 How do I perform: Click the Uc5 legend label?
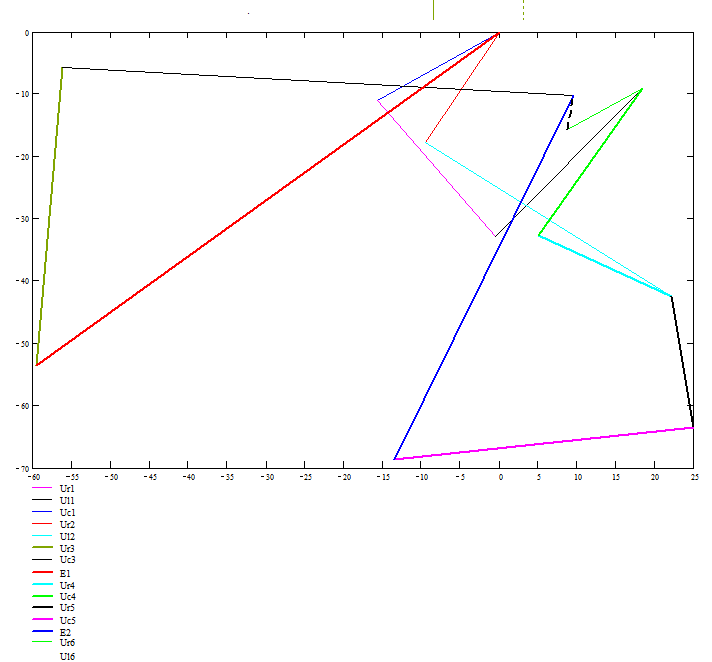67,620
